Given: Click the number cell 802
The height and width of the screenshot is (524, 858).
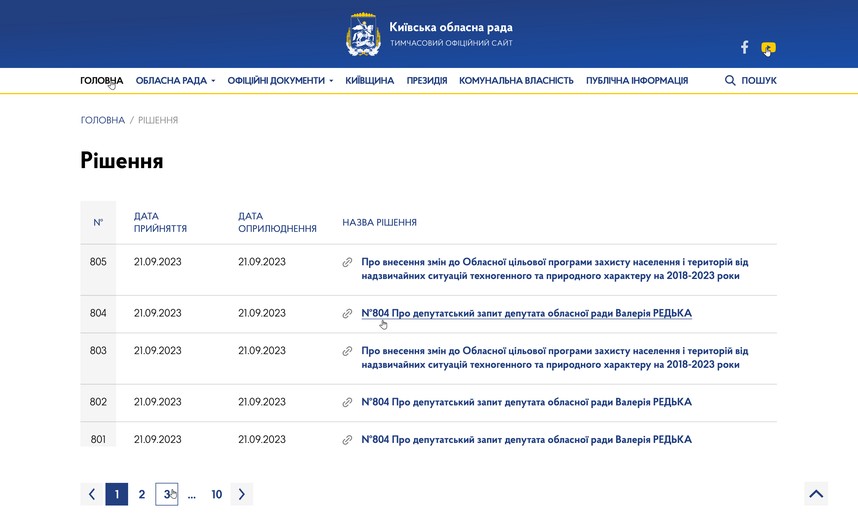Looking at the screenshot, I should [x=98, y=402].
